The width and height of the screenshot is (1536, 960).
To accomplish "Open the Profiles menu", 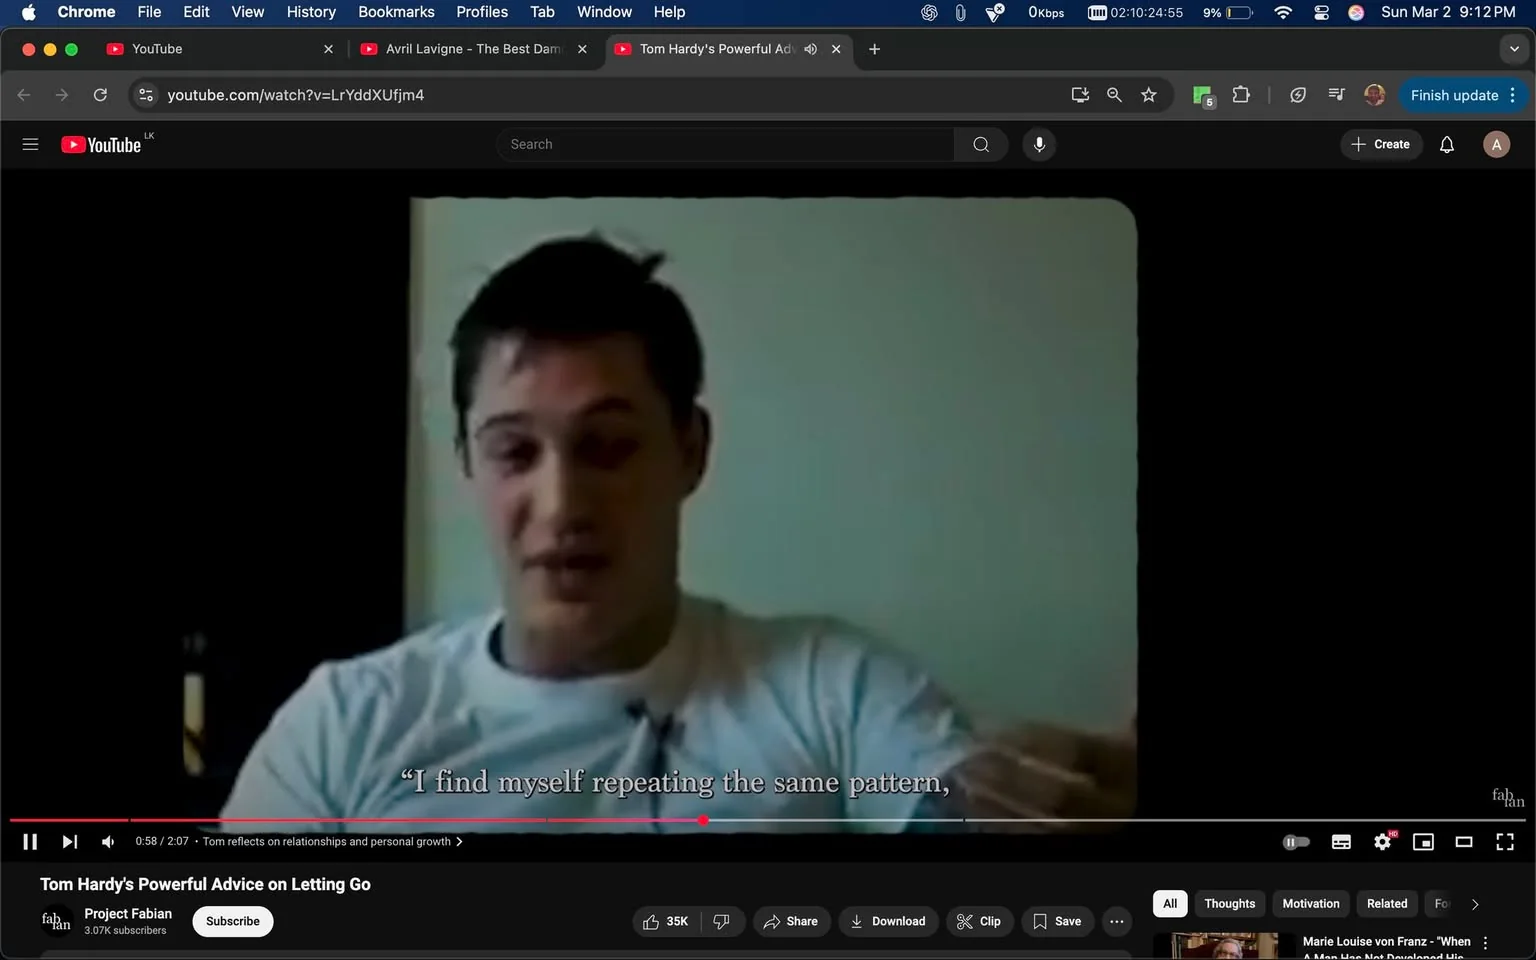I will 482,12.
